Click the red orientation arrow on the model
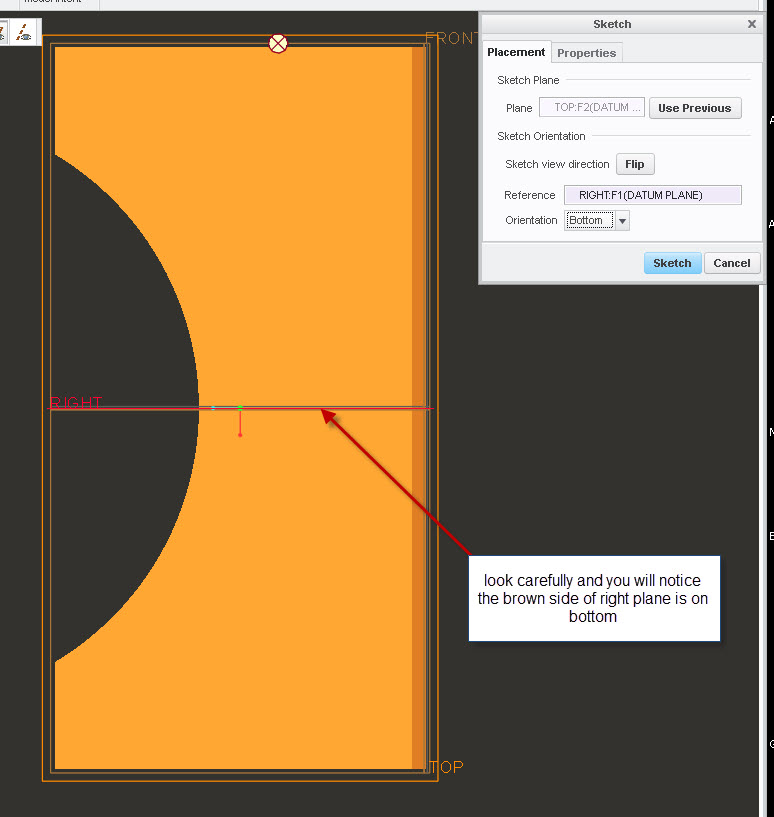774x817 pixels. pos(240,421)
